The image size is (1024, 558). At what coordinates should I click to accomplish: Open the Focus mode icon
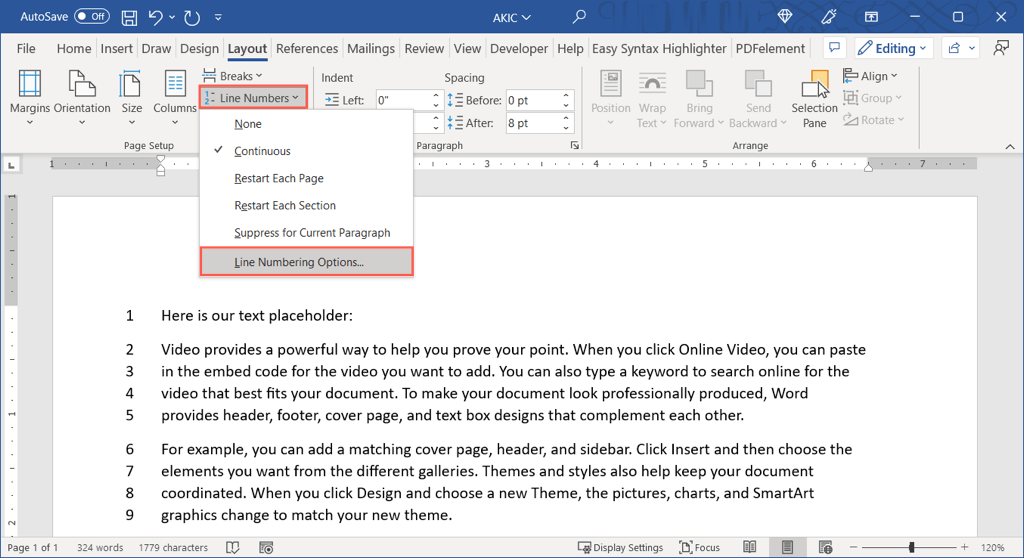click(x=701, y=547)
